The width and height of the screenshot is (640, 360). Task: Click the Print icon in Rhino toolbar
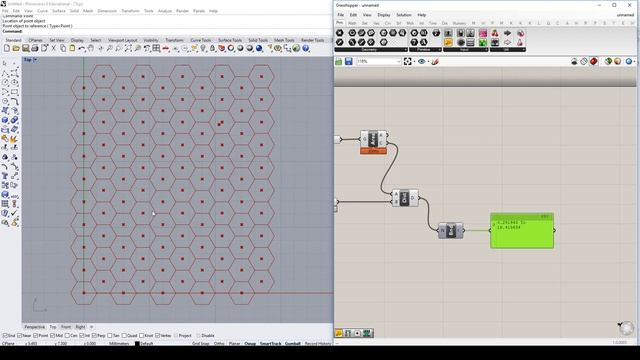tap(35, 49)
